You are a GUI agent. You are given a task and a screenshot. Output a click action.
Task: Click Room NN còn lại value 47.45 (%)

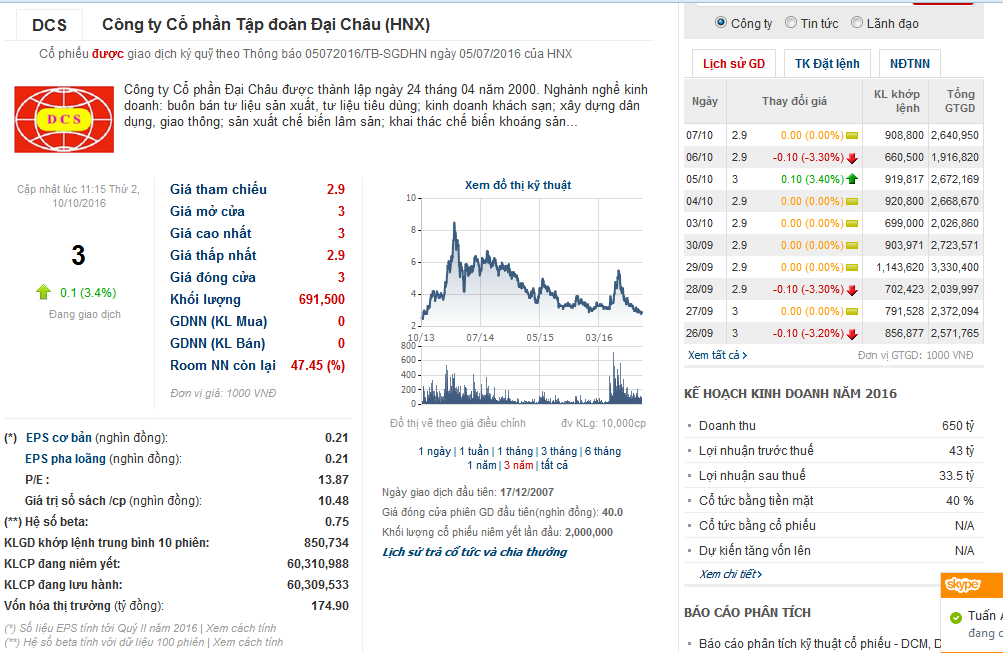click(318, 365)
